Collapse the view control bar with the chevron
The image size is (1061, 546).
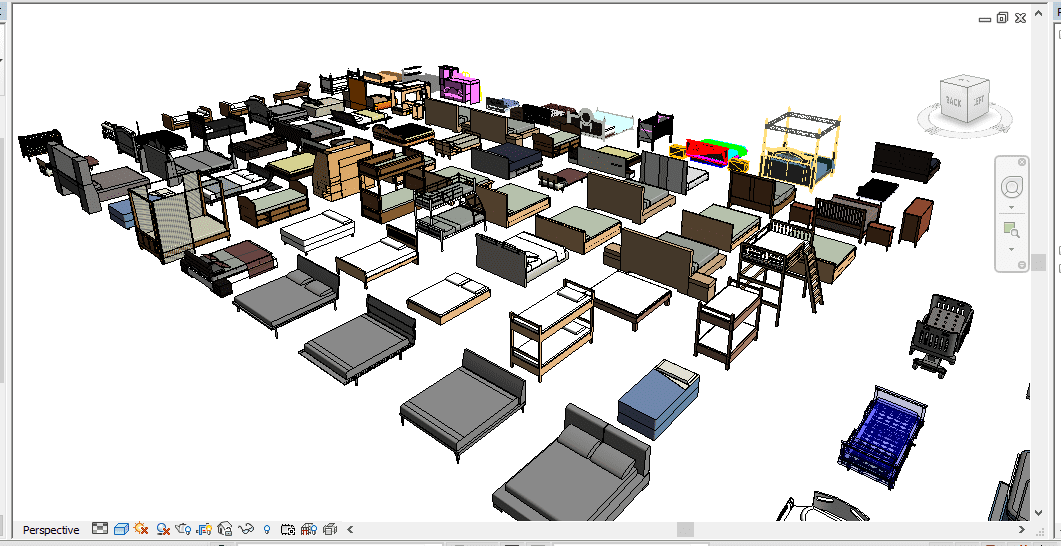tap(349, 529)
